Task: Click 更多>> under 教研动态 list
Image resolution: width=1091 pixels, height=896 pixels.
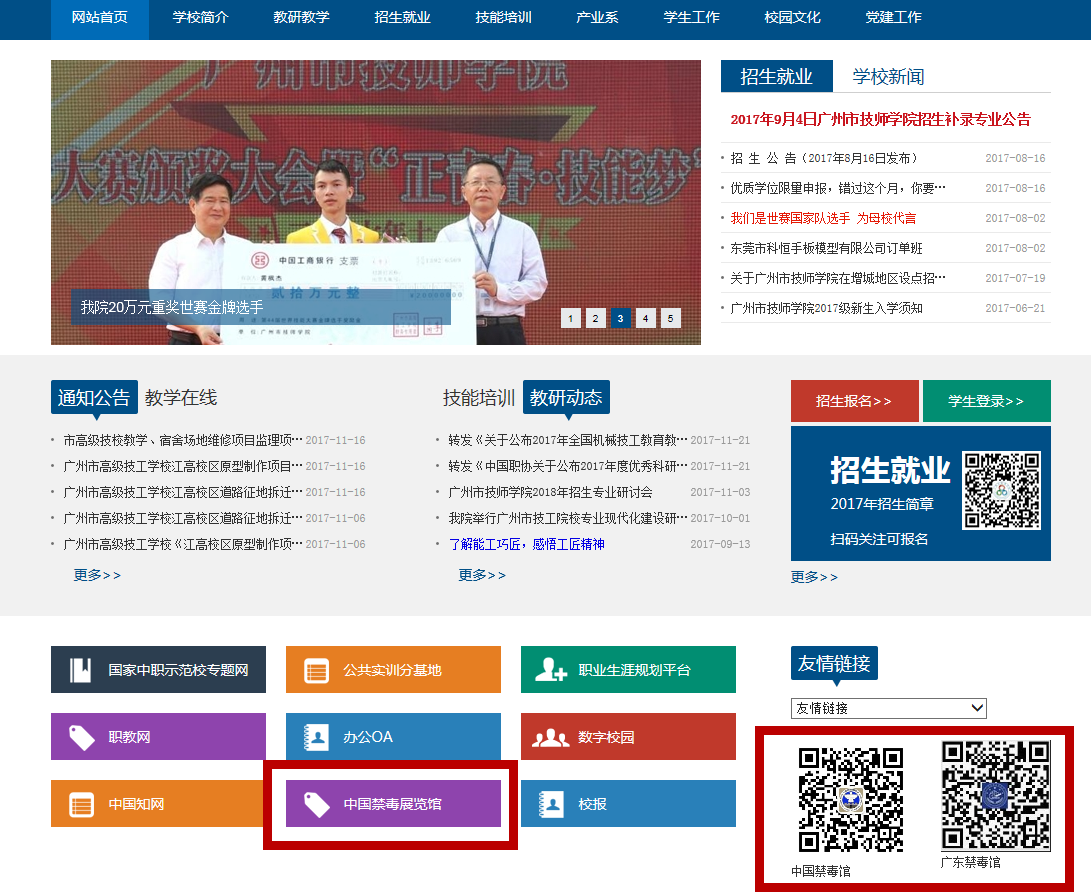Action: click(x=482, y=575)
